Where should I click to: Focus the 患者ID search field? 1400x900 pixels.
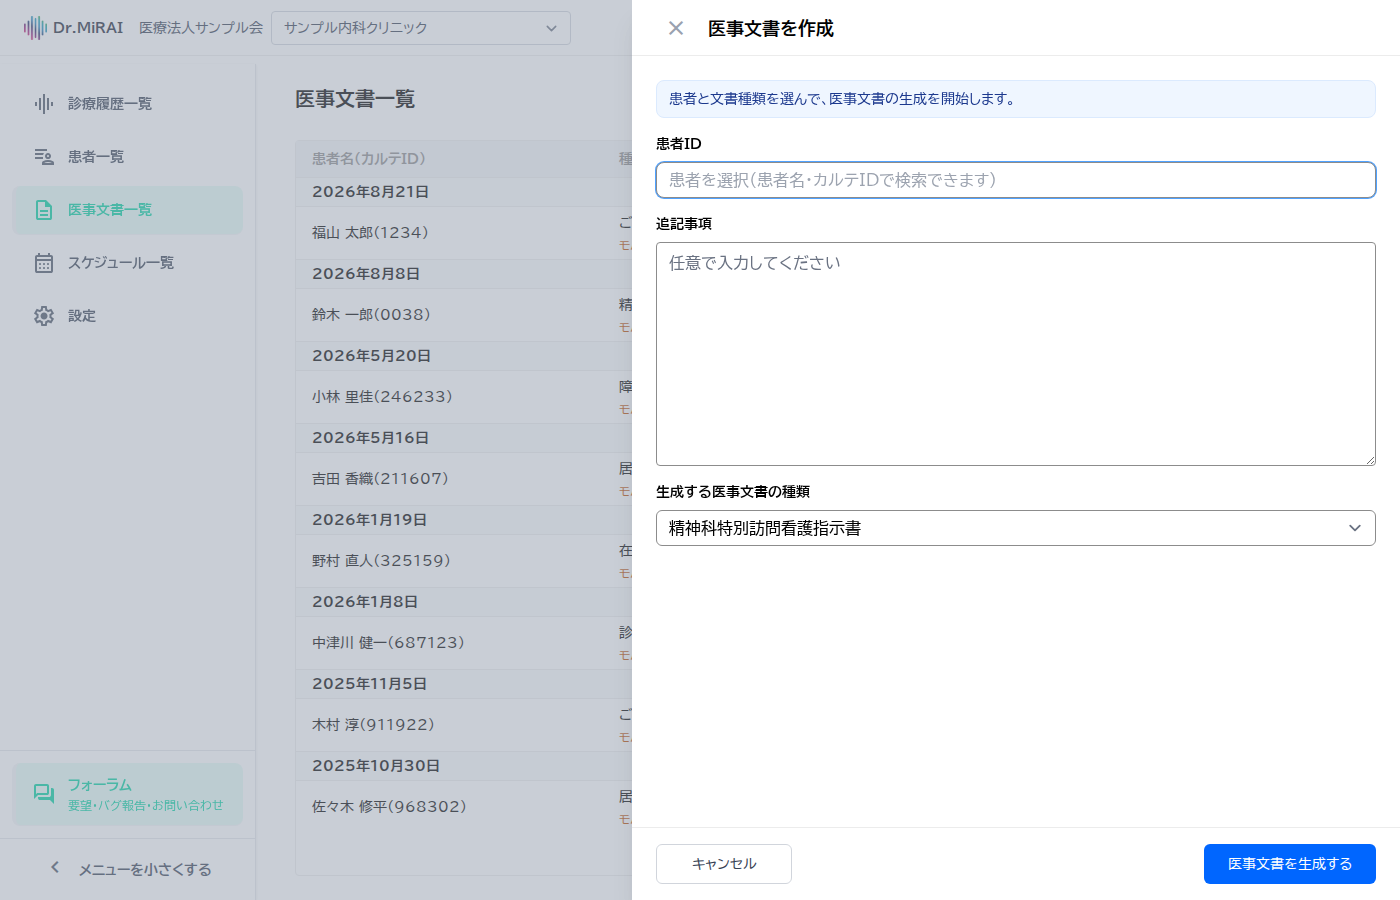[x=1016, y=180]
